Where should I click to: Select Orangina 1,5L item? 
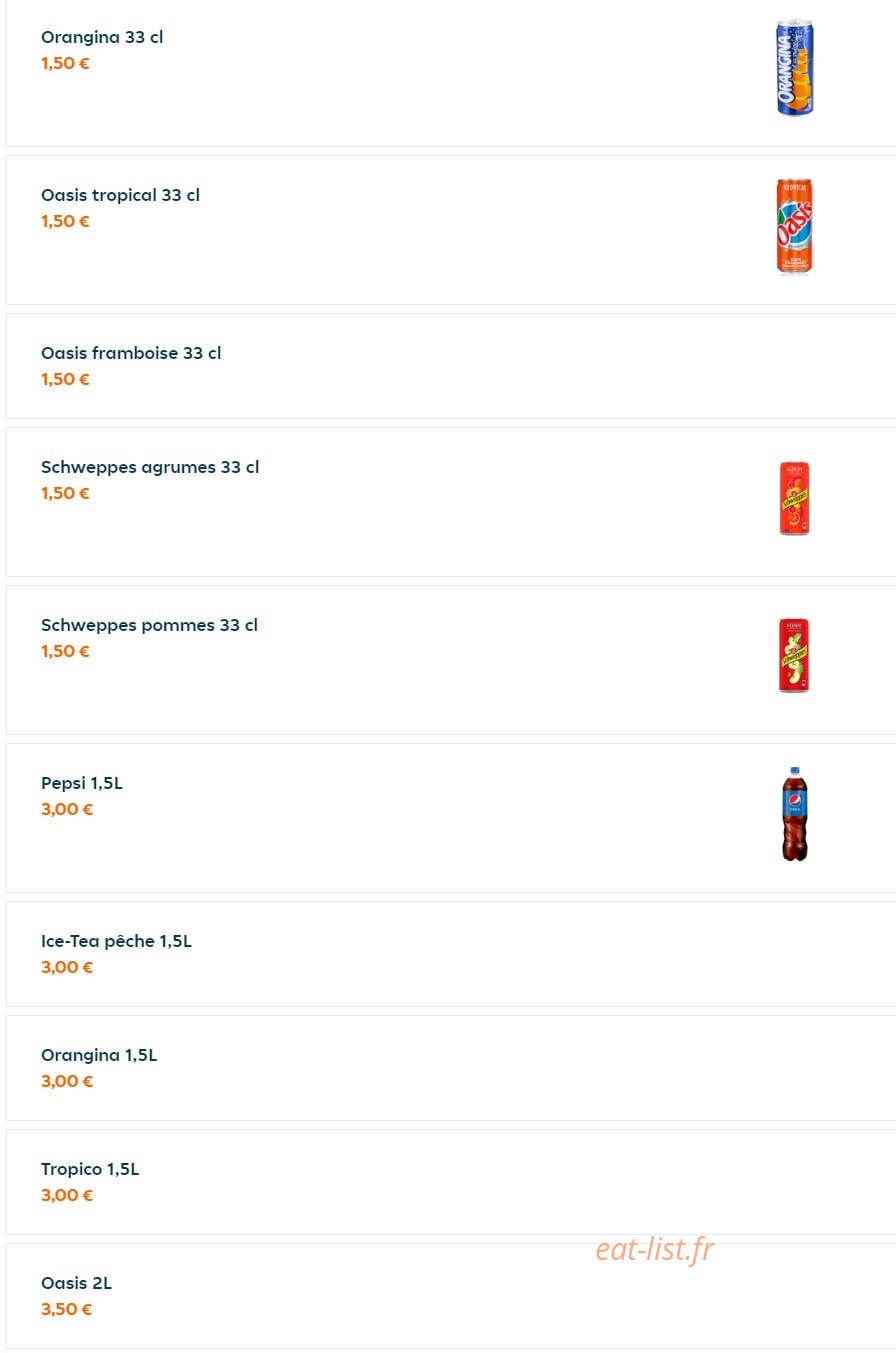(x=99, y=1055)
